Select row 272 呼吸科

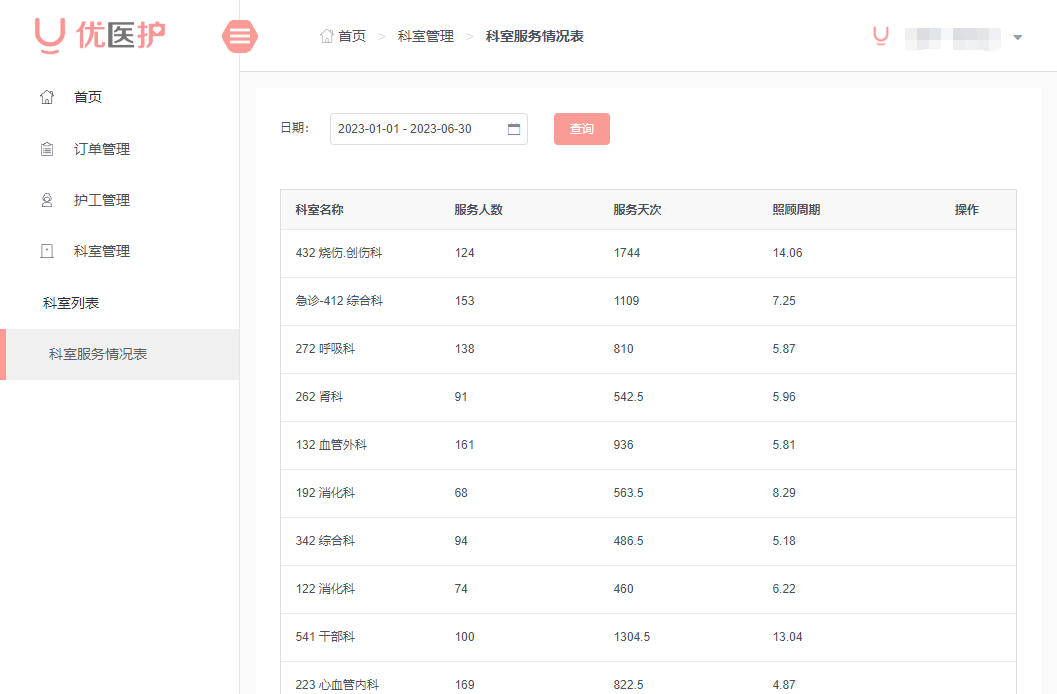click(648, 349)
